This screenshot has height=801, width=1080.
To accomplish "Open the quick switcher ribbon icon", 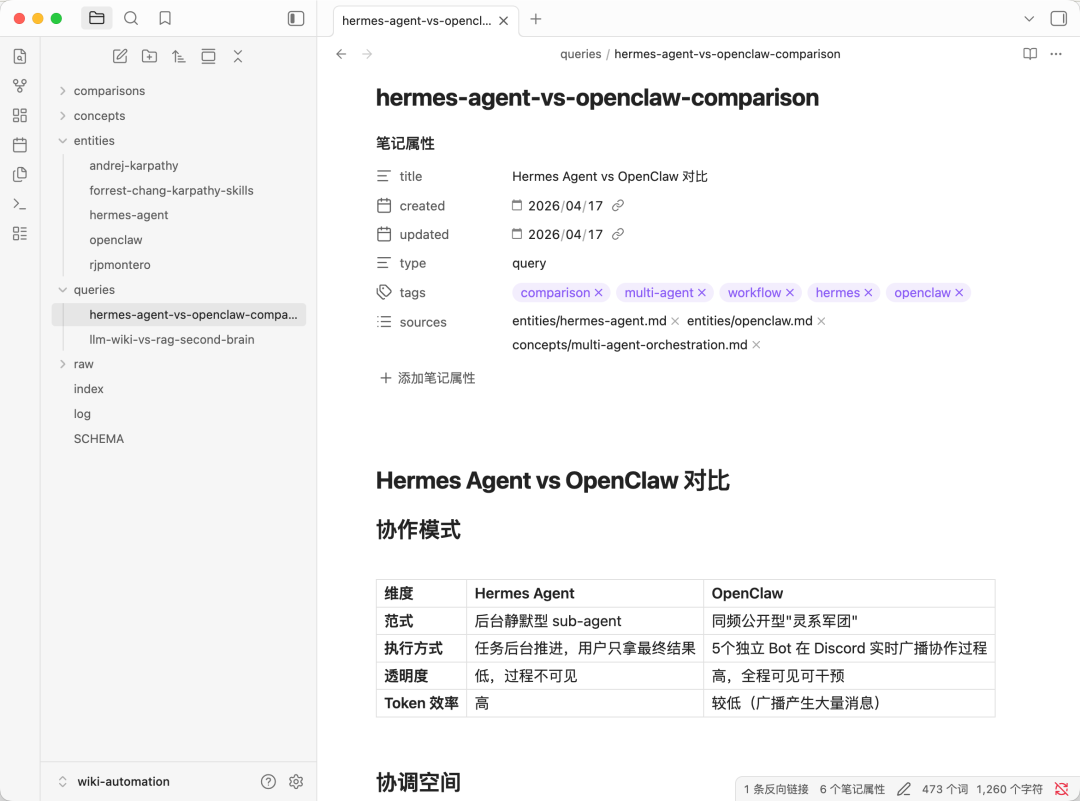I will click(20, 56).
